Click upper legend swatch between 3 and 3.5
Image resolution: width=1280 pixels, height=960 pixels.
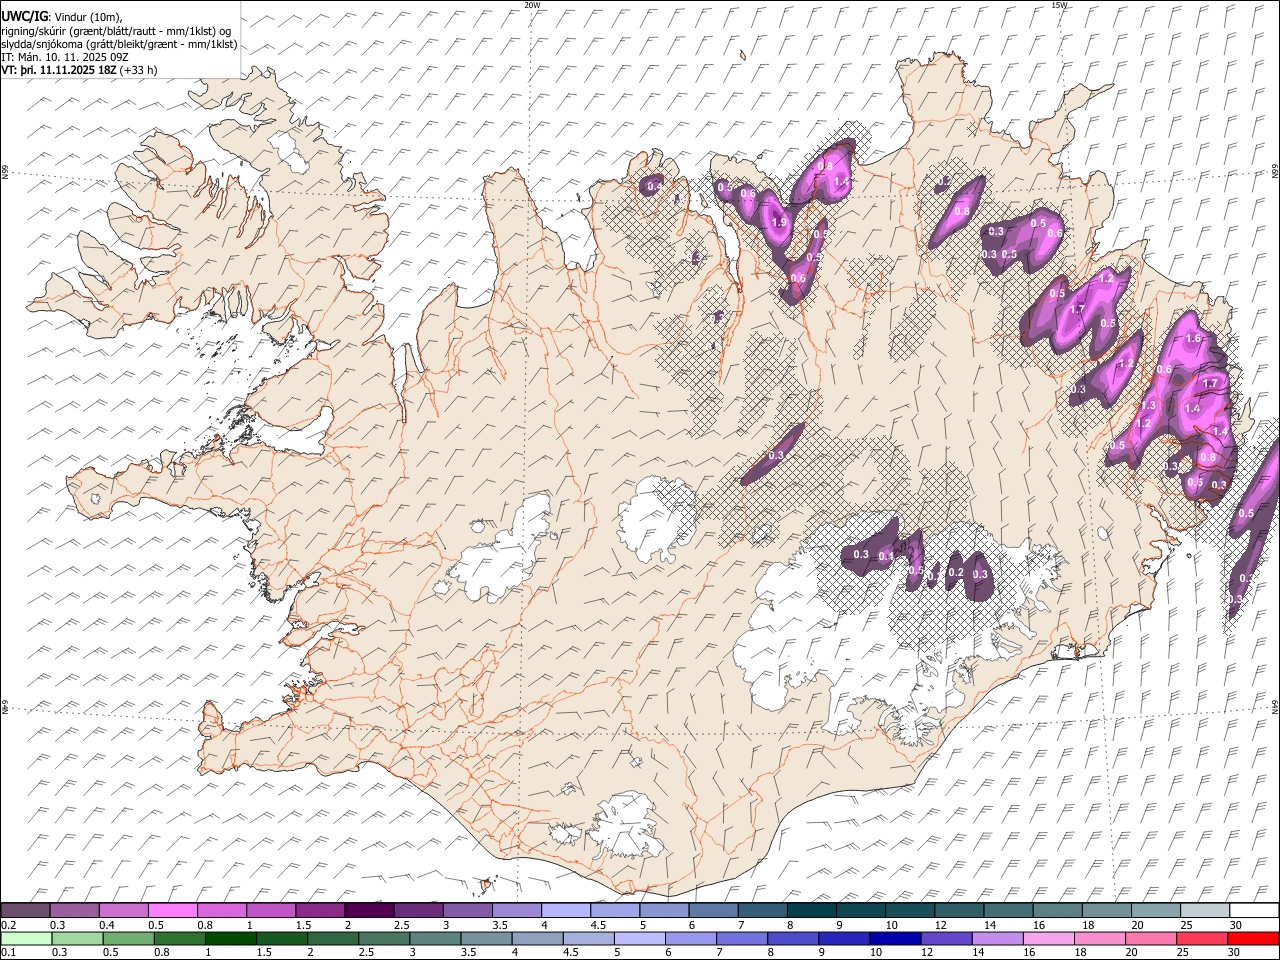coord(467,910)
